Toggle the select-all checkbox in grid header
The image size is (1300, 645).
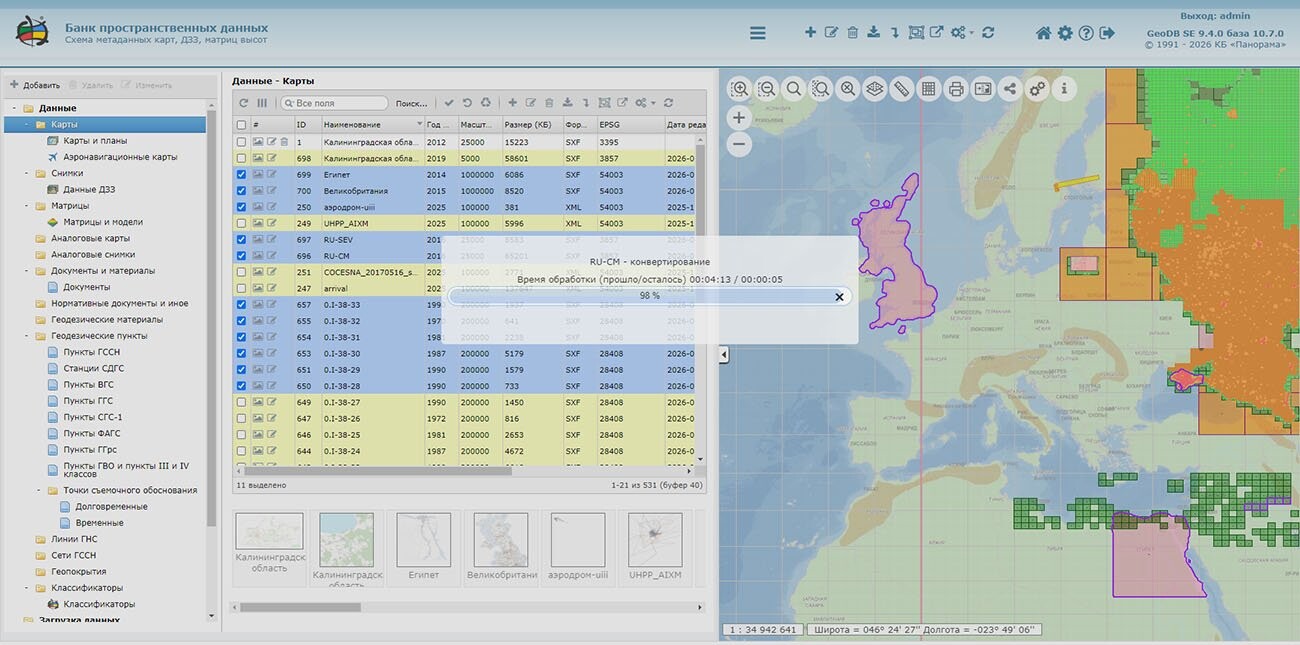241,125
